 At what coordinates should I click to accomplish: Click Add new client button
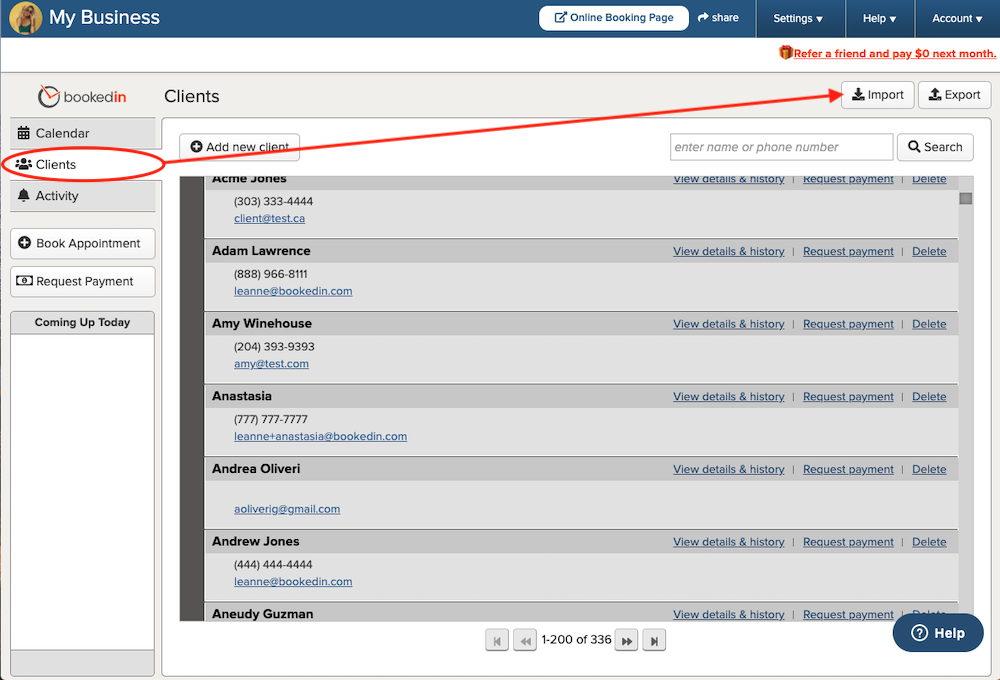(x=239, y=147)
